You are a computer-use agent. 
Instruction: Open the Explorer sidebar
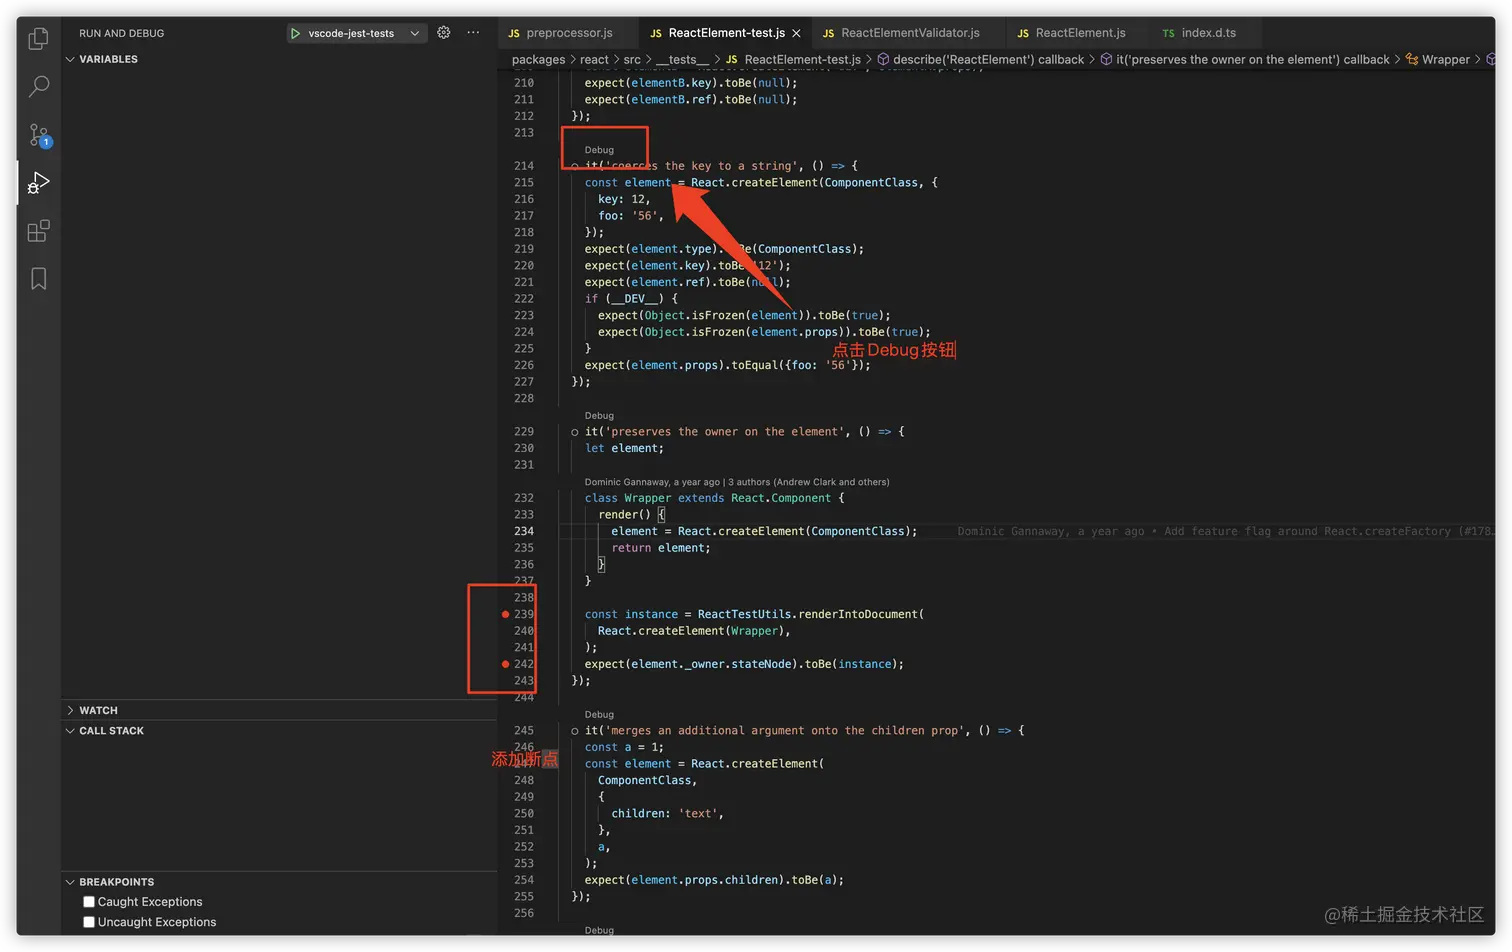tap(38, 38)
